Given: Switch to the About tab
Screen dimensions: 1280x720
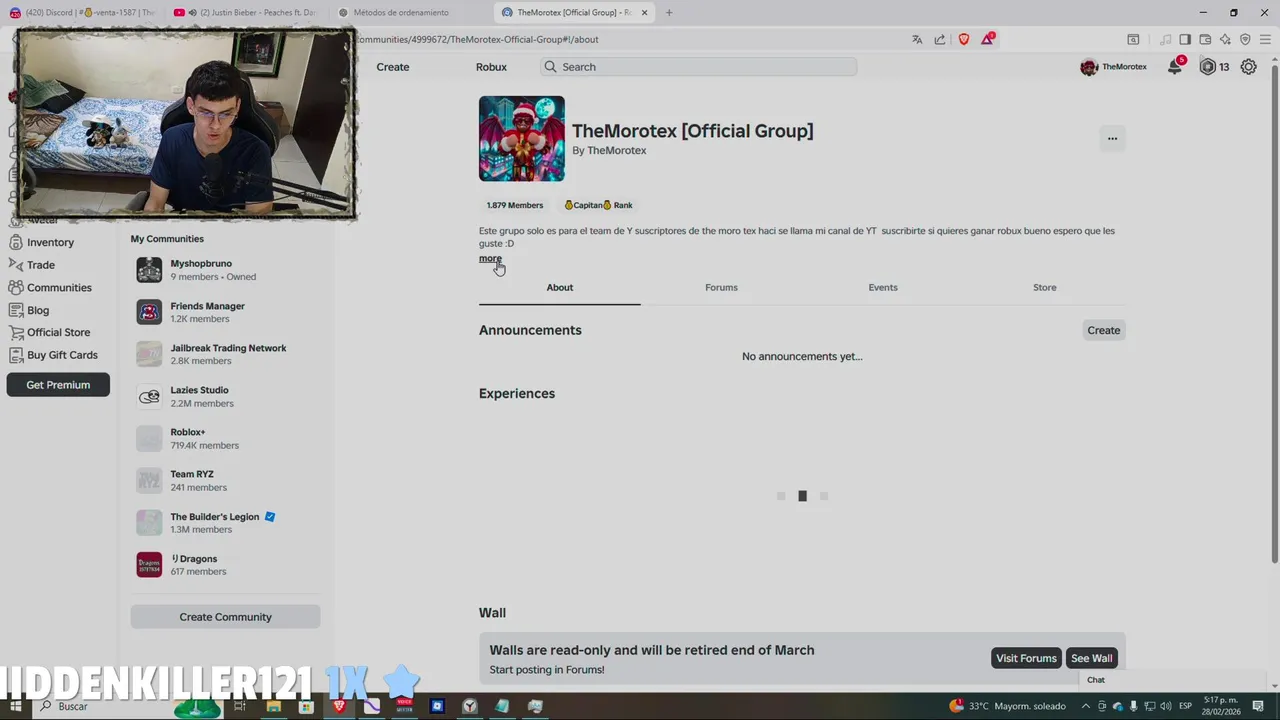Looking at the screenshot, I should click(560, 287).
